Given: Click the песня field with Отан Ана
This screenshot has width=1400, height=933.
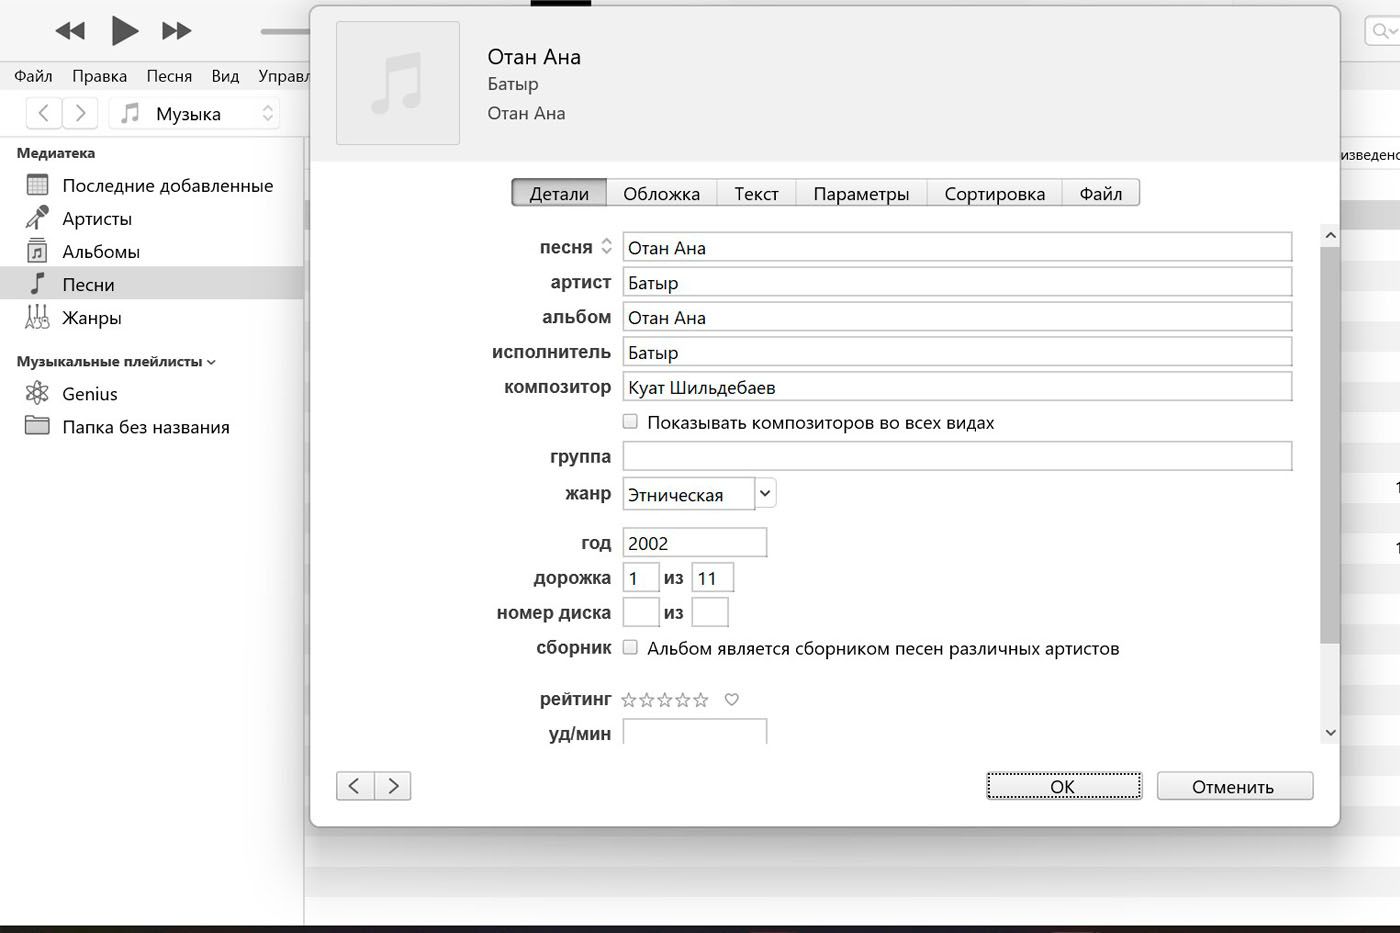Looking at the screenshot, I should [957, 247].
